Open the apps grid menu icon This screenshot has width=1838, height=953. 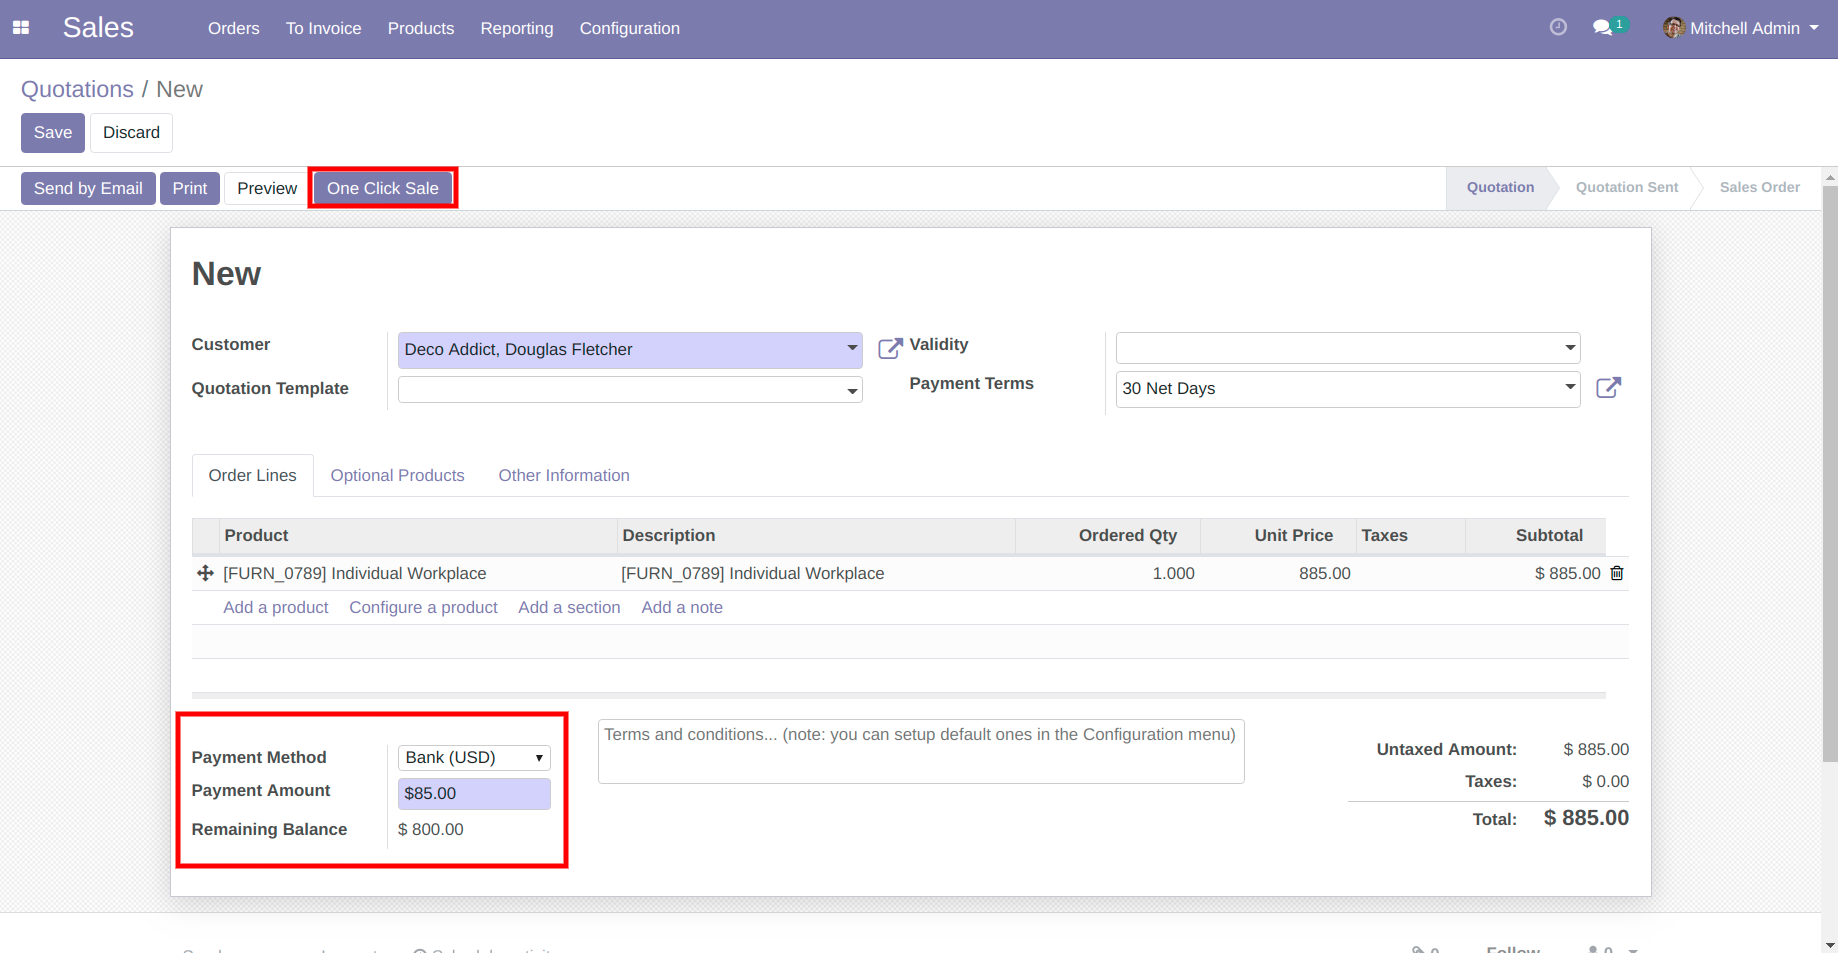pyautogui.click(x=20, y=28)
